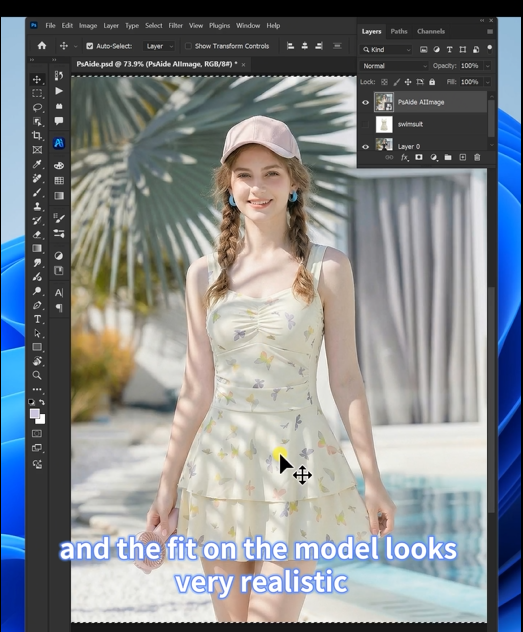Click the foreground color swatch
Image resolution: width=523 pixels, height=632 pixels.
click(35, 414)
